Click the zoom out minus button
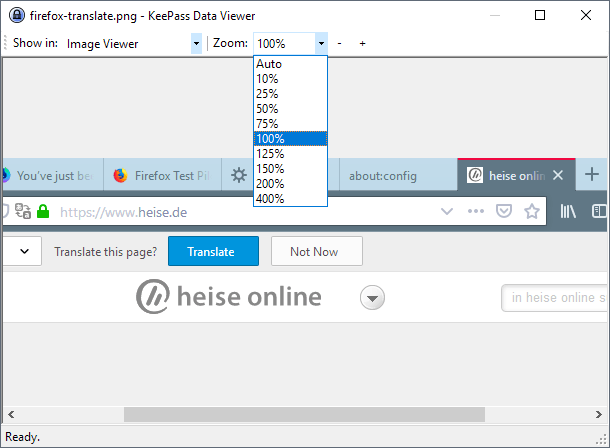610x448 pixels. coord(339,44)
